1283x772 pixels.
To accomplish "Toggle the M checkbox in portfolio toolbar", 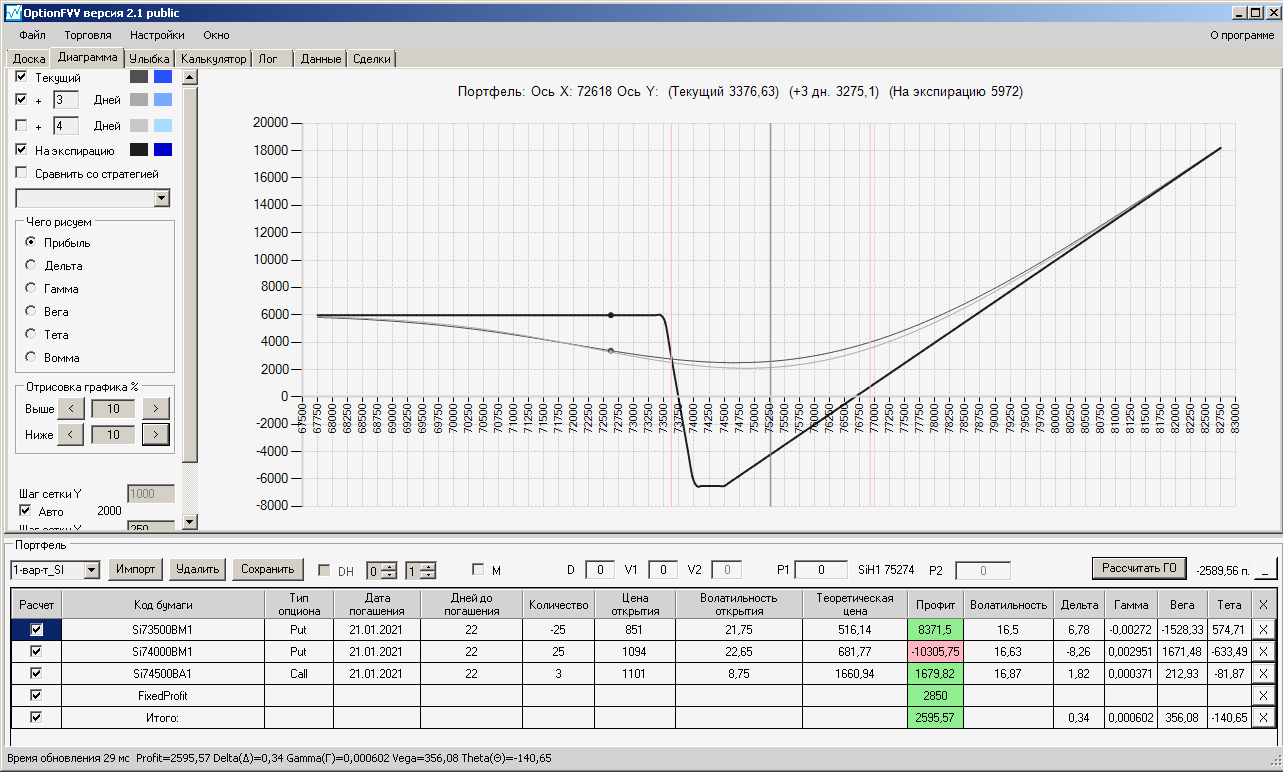I will [478, 570].
